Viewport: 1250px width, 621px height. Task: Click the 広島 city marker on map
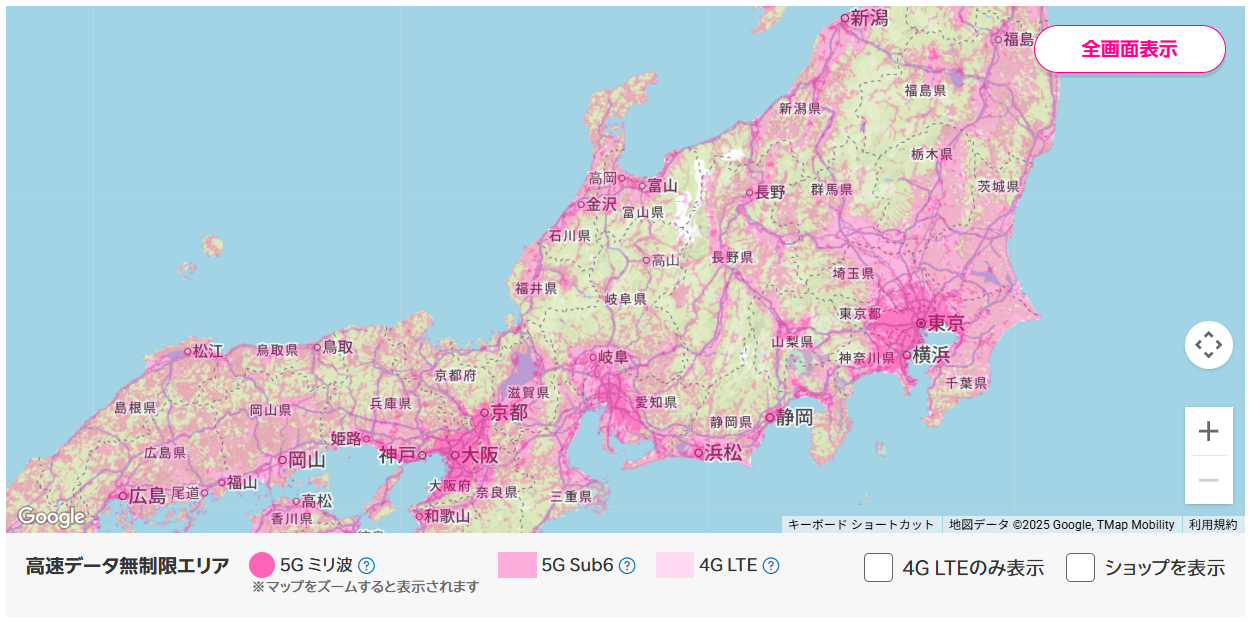(x=123, y=495)
